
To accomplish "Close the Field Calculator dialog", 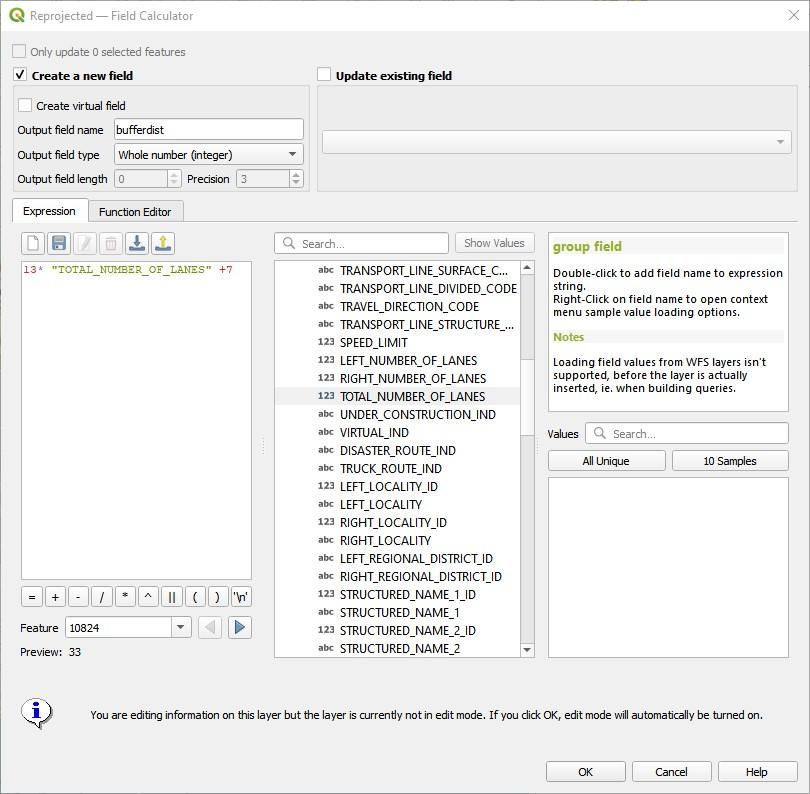I will [x=794, y=15].
